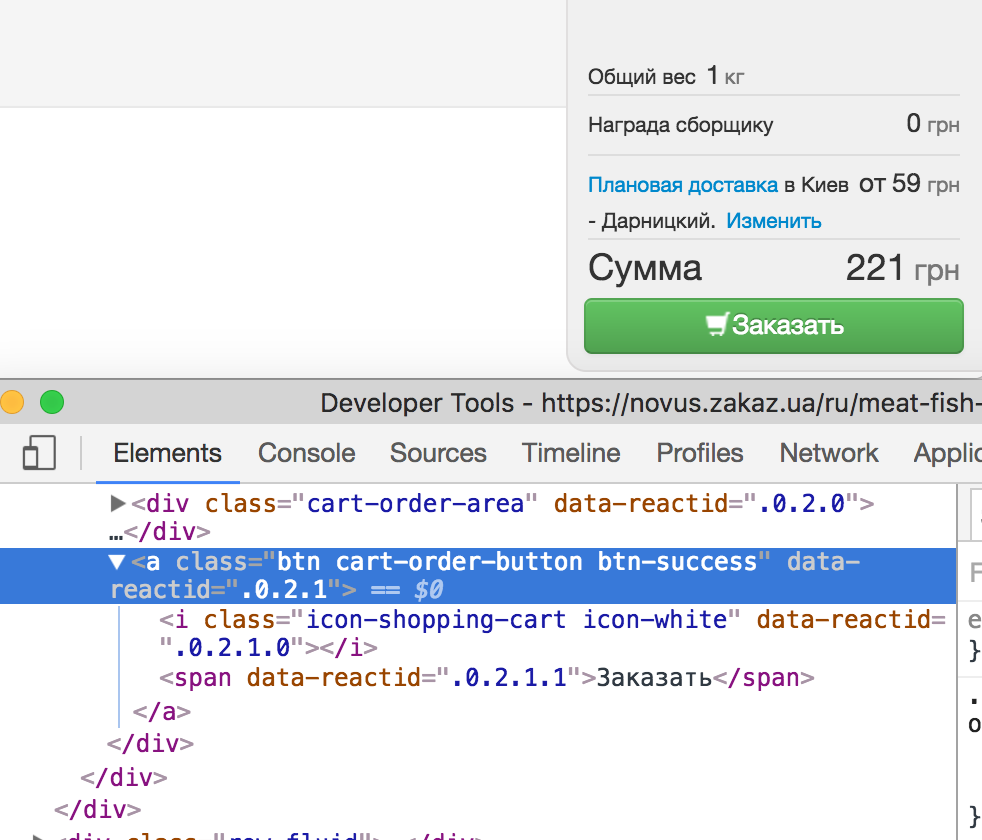Open the Timeline tab

click(x=571, y=453)
